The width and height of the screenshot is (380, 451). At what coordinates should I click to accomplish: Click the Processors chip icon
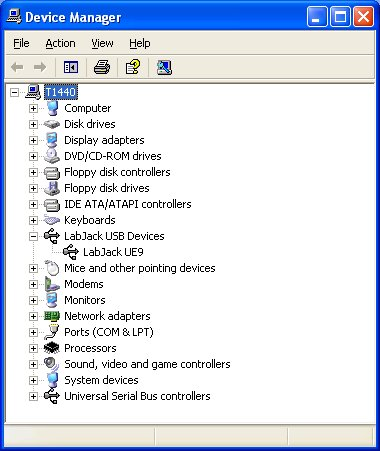coord(52,348)
